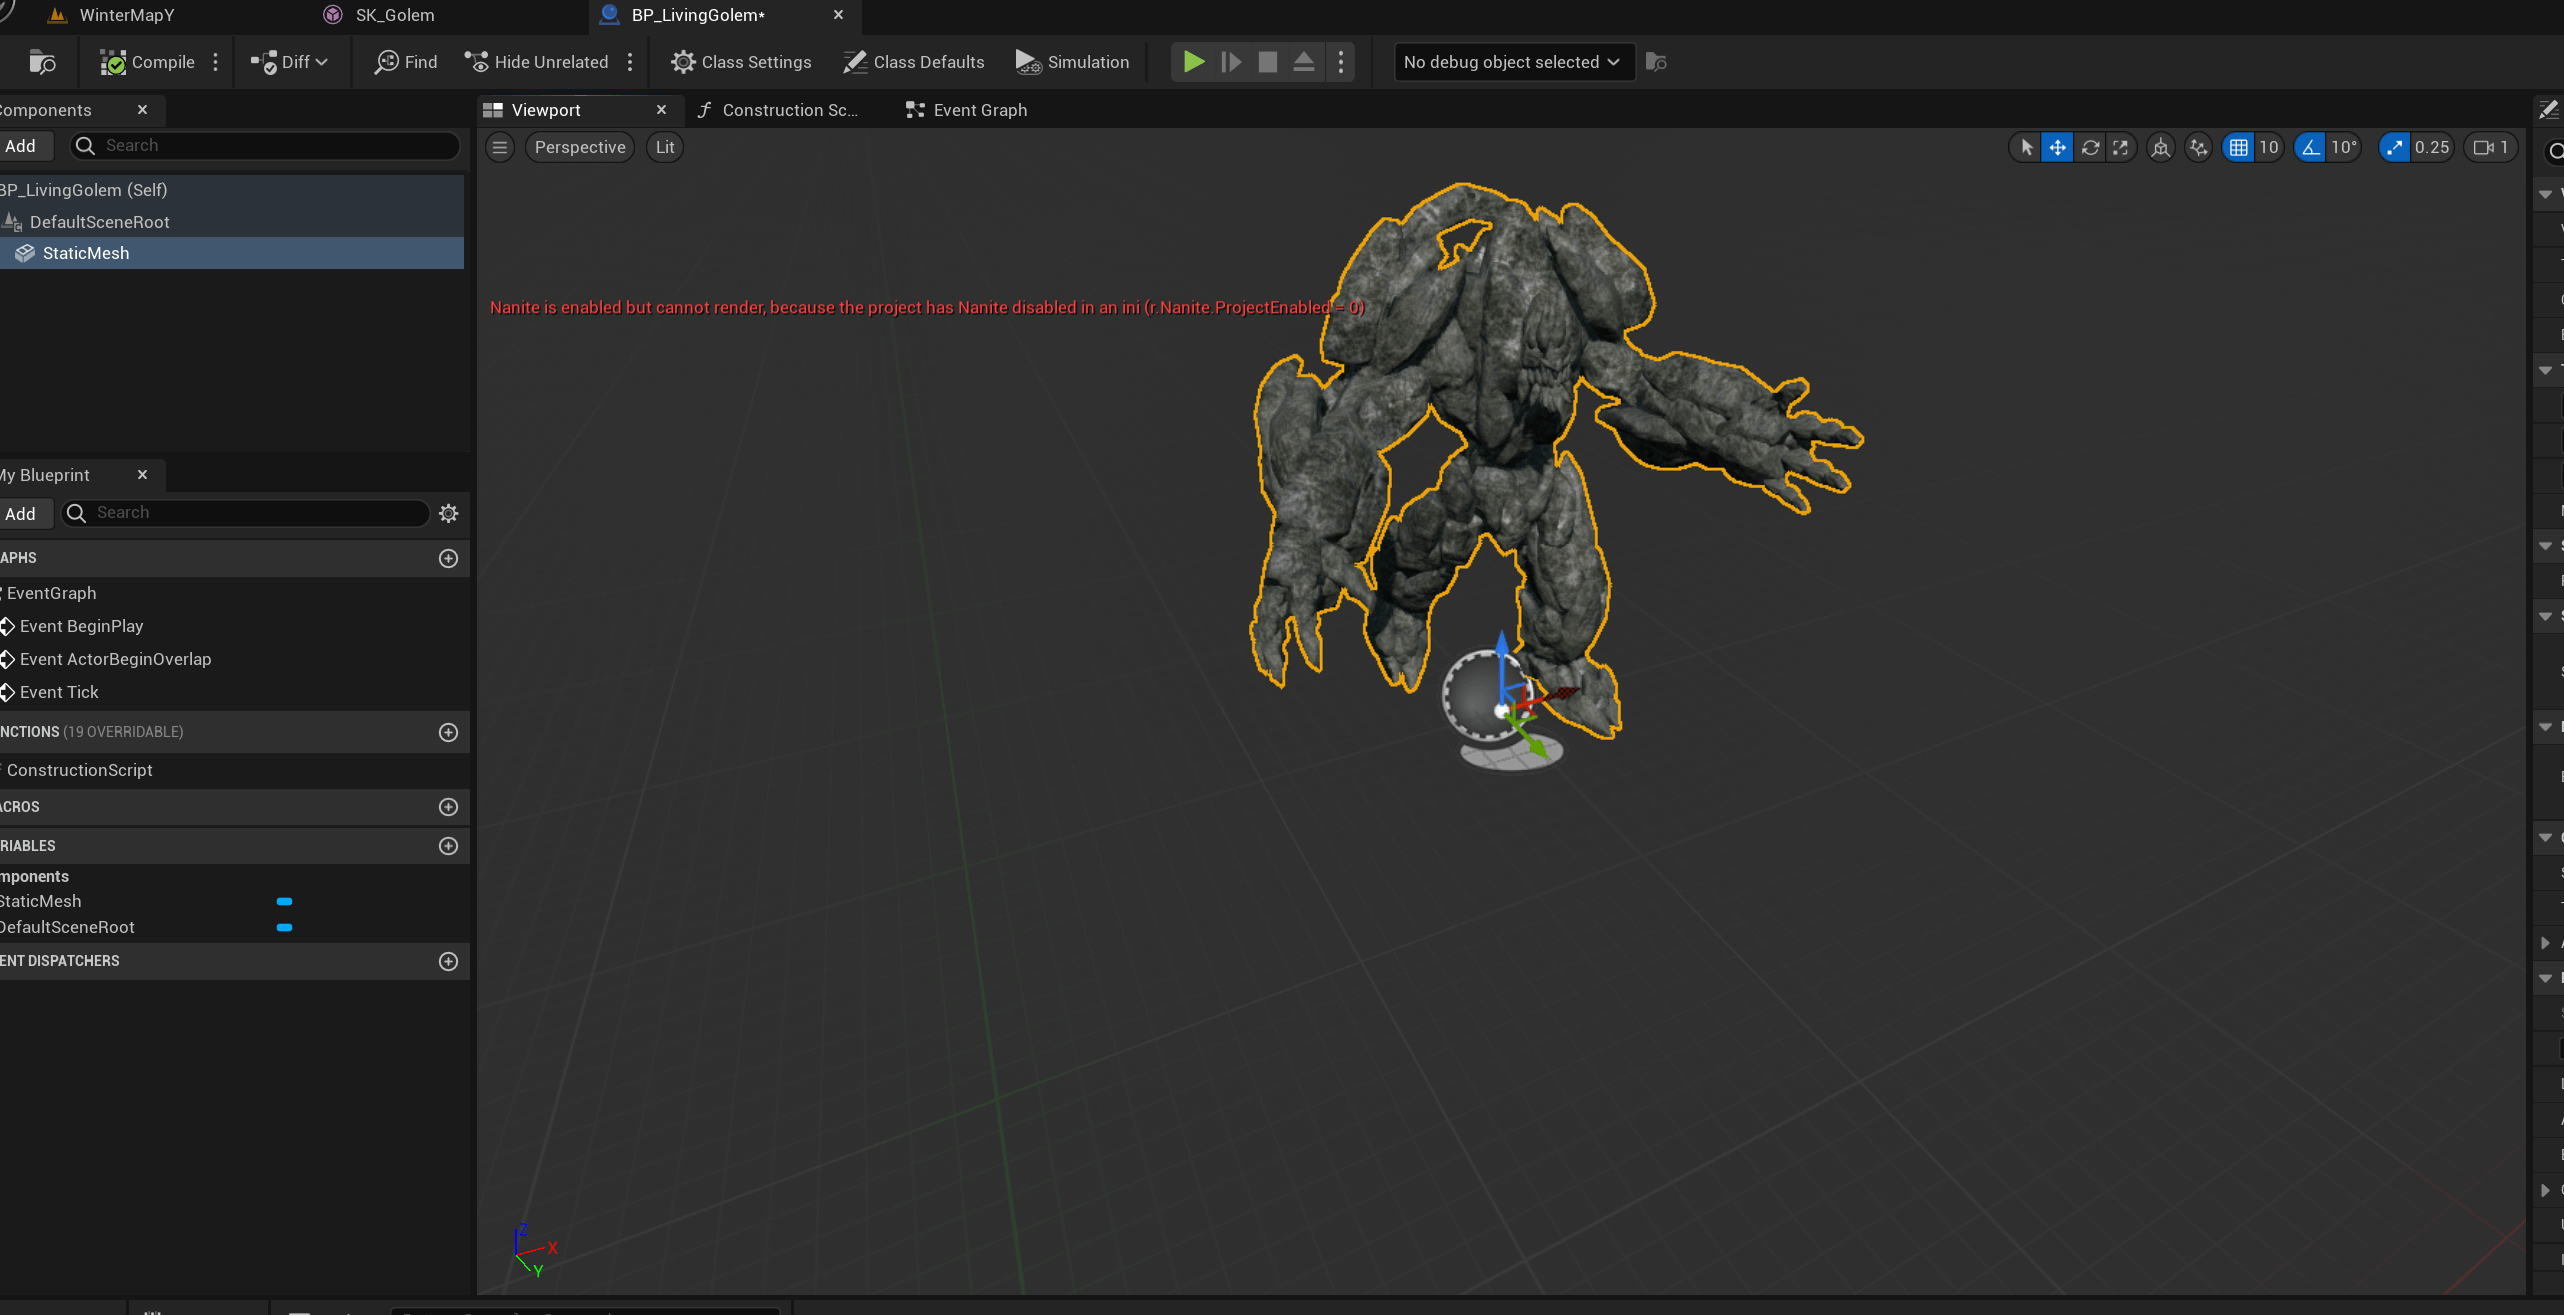
Task: Choose the Scale transform tool
Action: click(x=2120, y=148)
